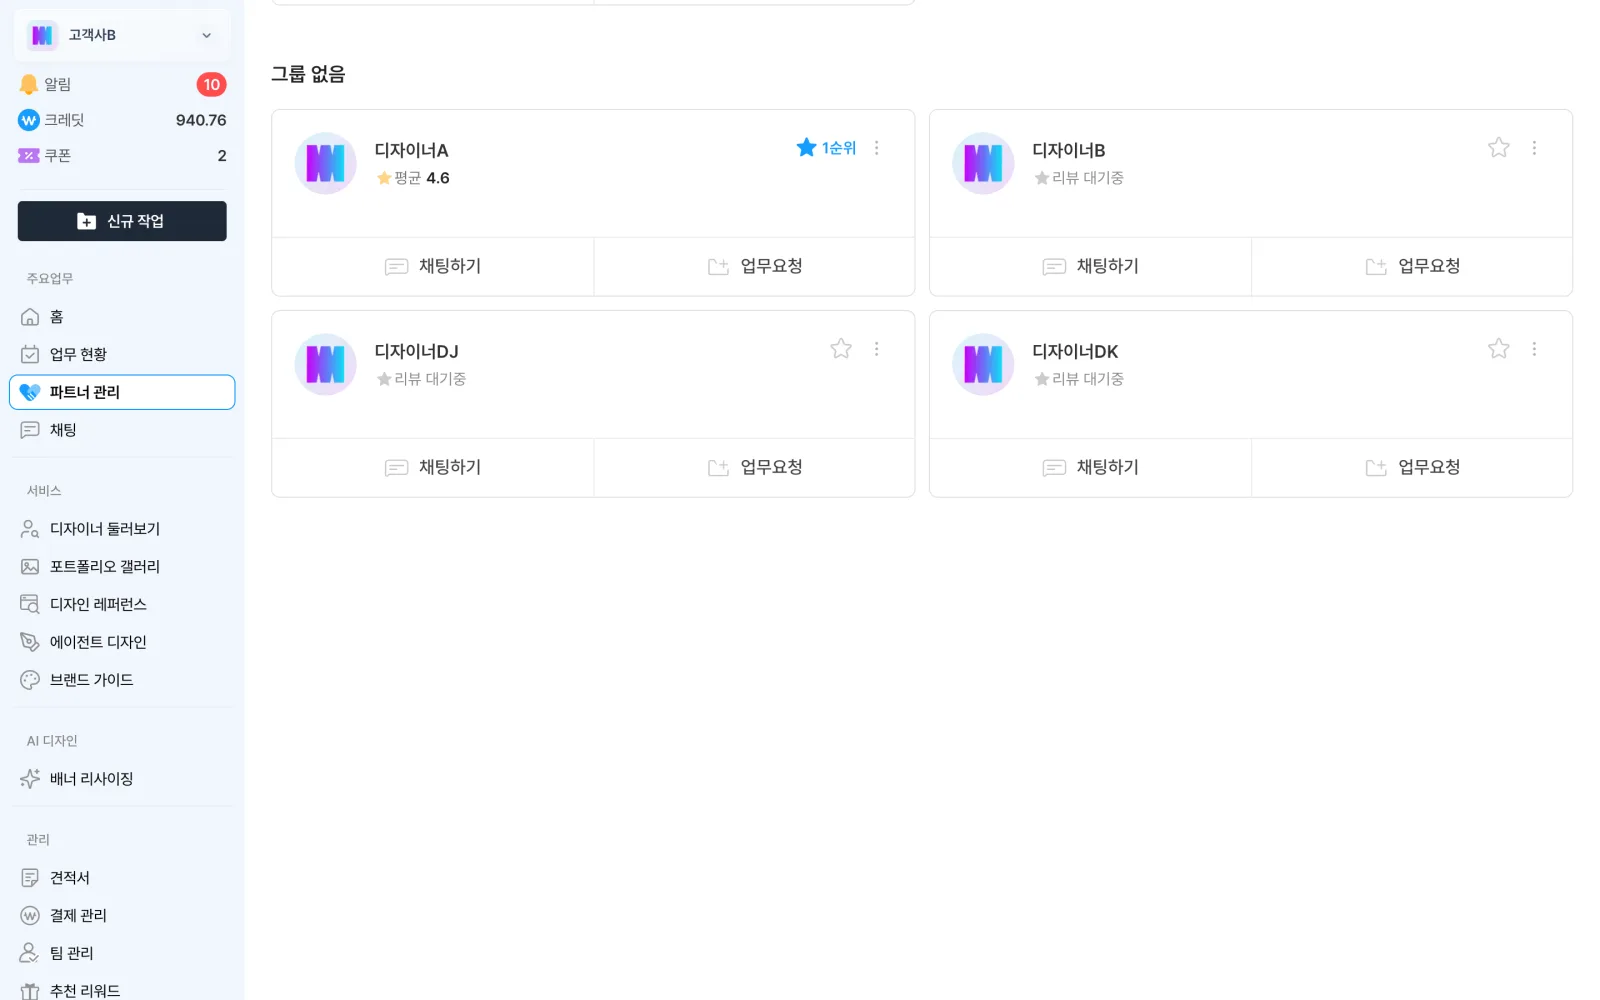Click 업무요청 on the 디자이너B card

[x=1412, y=266]
